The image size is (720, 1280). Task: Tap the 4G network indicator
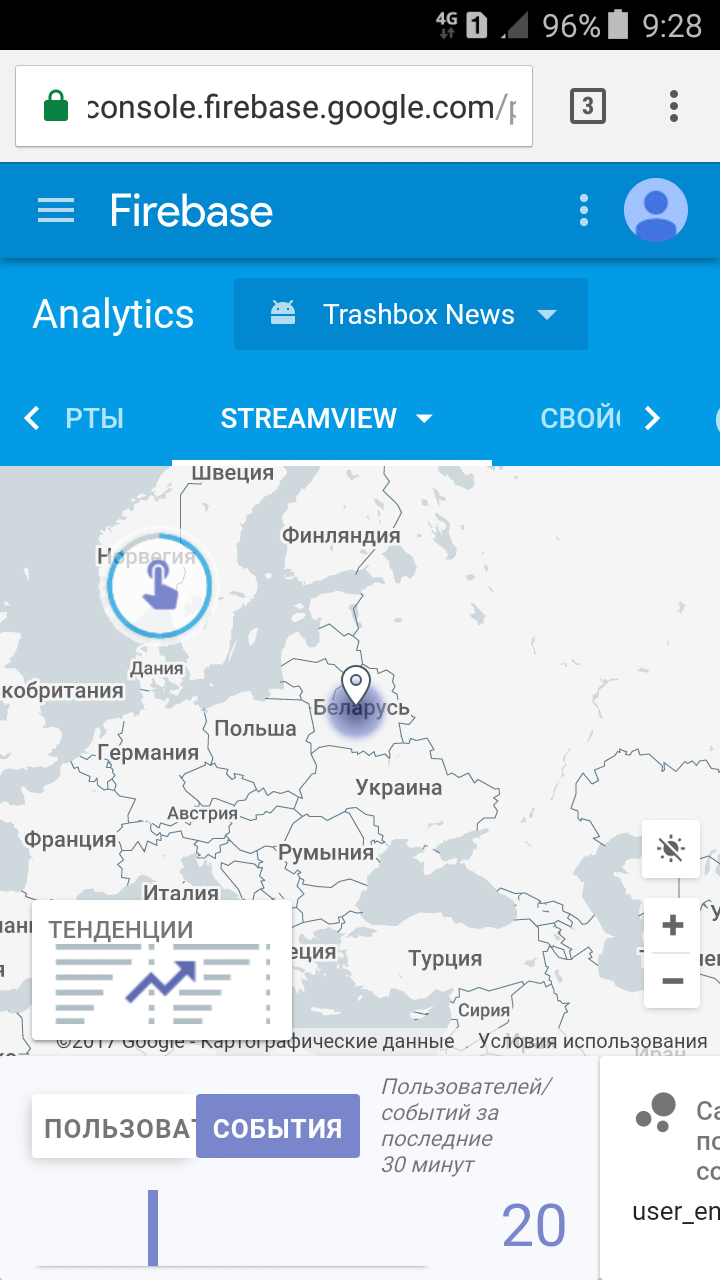click(446, 25)
